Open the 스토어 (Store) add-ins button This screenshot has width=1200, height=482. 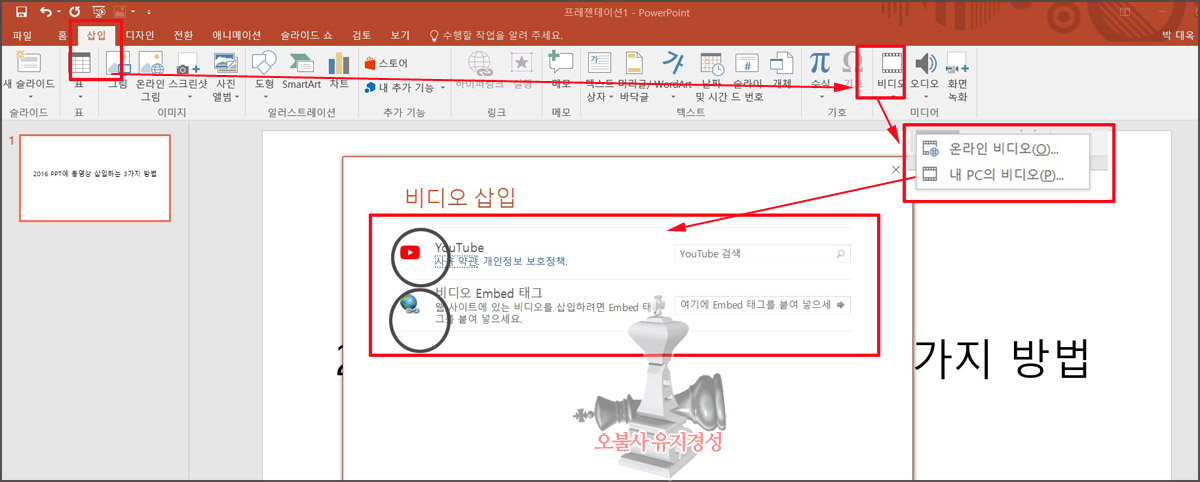click(x=387, y=64)
